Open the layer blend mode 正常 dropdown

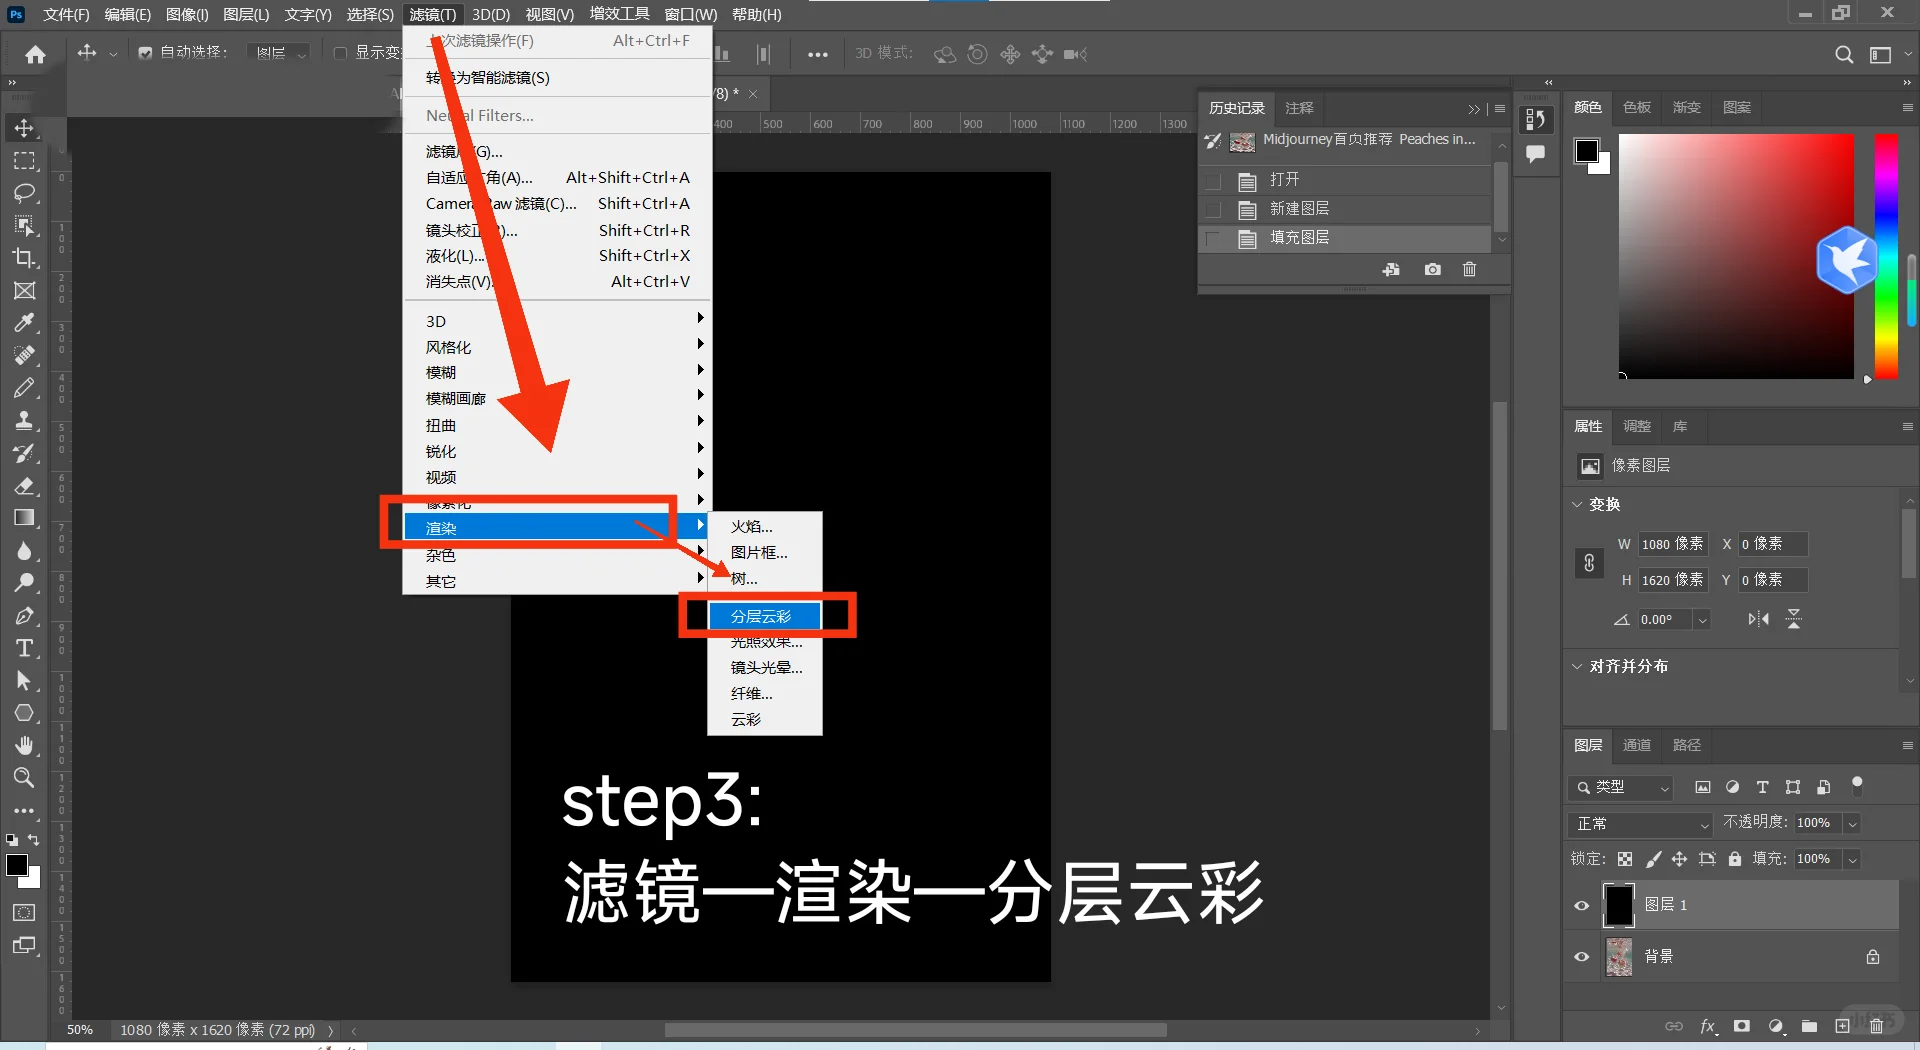pyautogui.click(x=1640, y=824)
